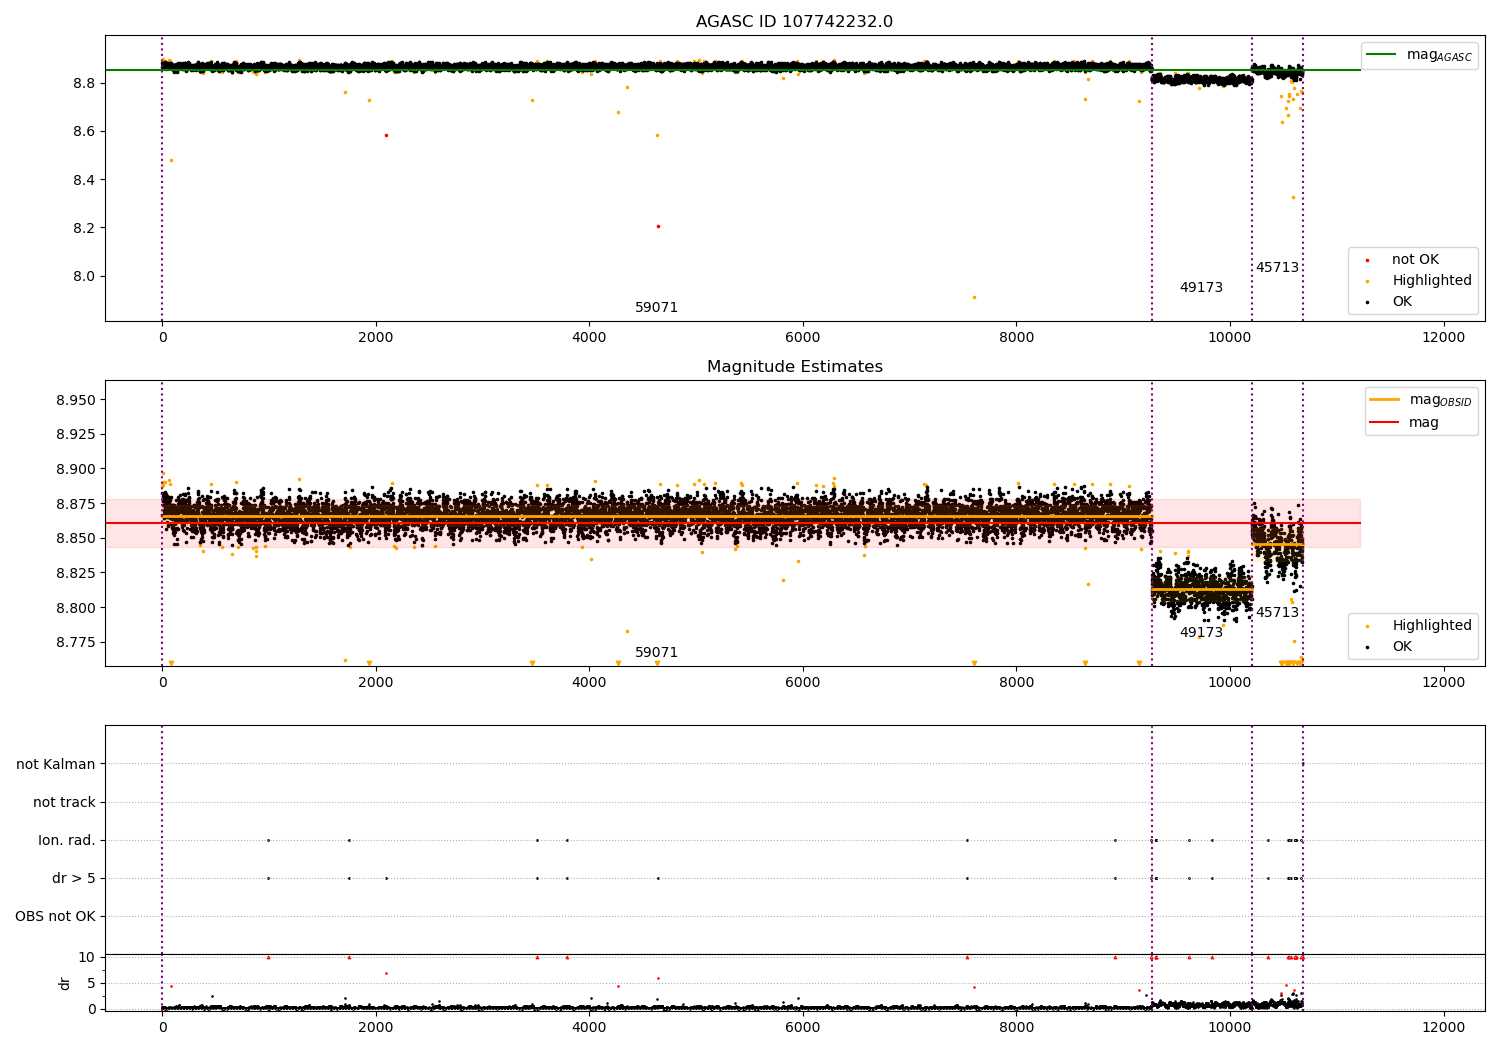This screenshot has width=1500, height=1050.
Task: Select the 49173 annotation in the middle plot
Action: pyautogui.click(x=1201, y=633)
